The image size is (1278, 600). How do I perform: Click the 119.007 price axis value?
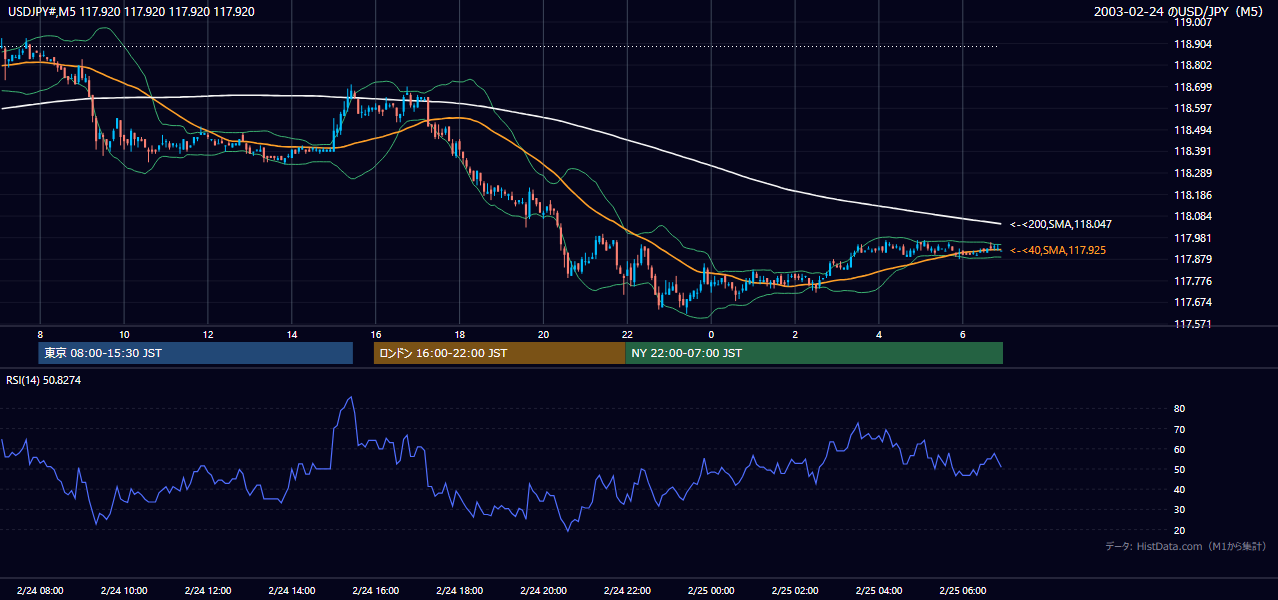pos(1193,23)
